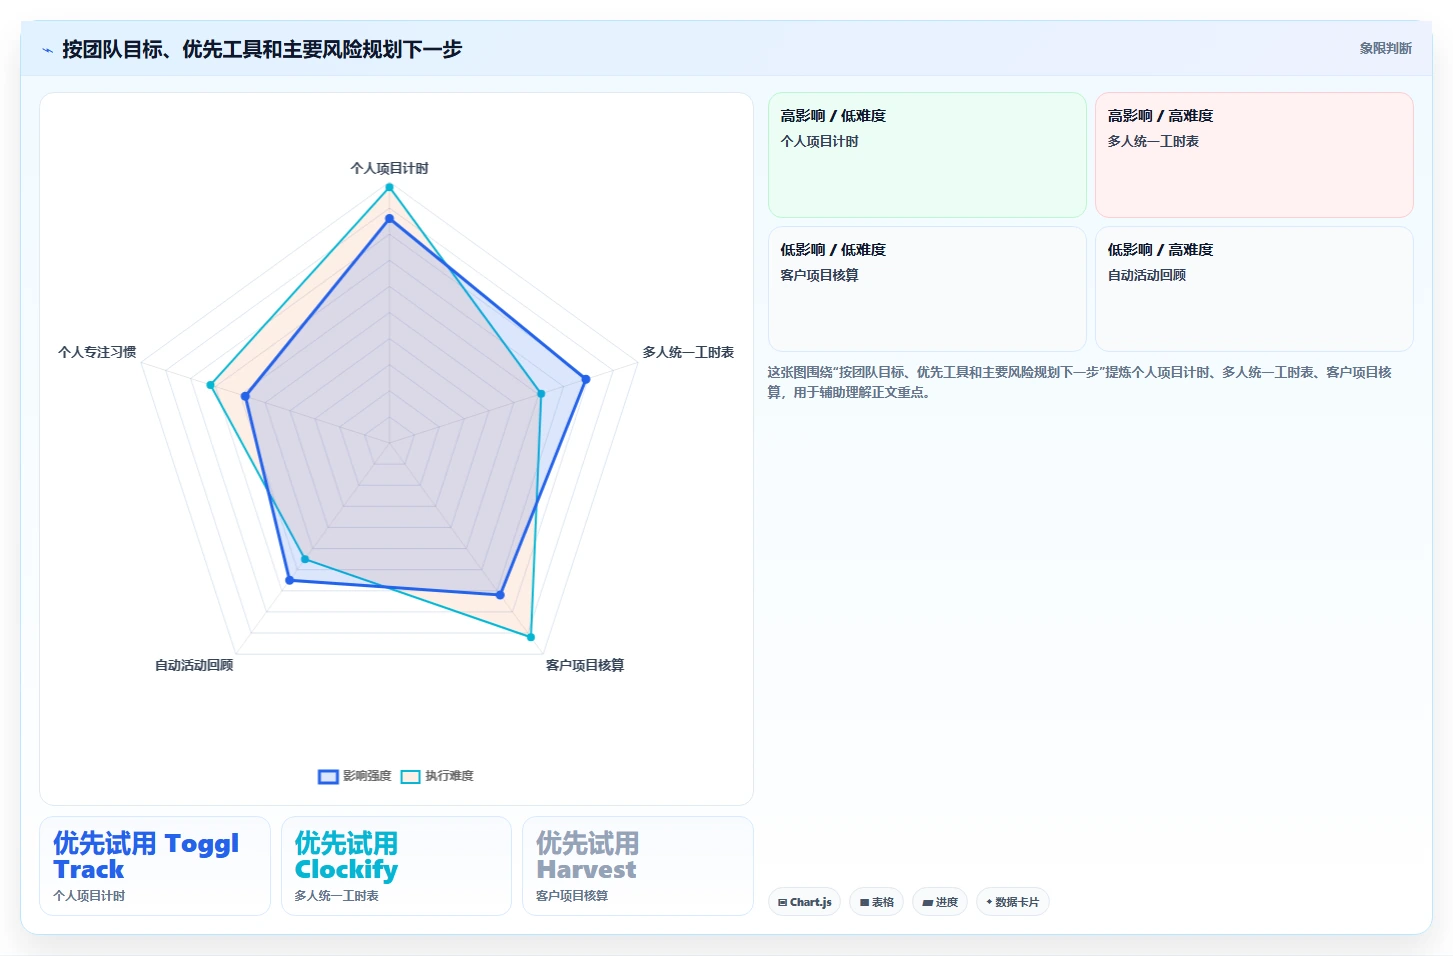Click the header title 按团队目标、优先工具和主要风险规划下一步
Image resolution: width=1453 pixels, height=956 pixels.
[x=262, y=49]
